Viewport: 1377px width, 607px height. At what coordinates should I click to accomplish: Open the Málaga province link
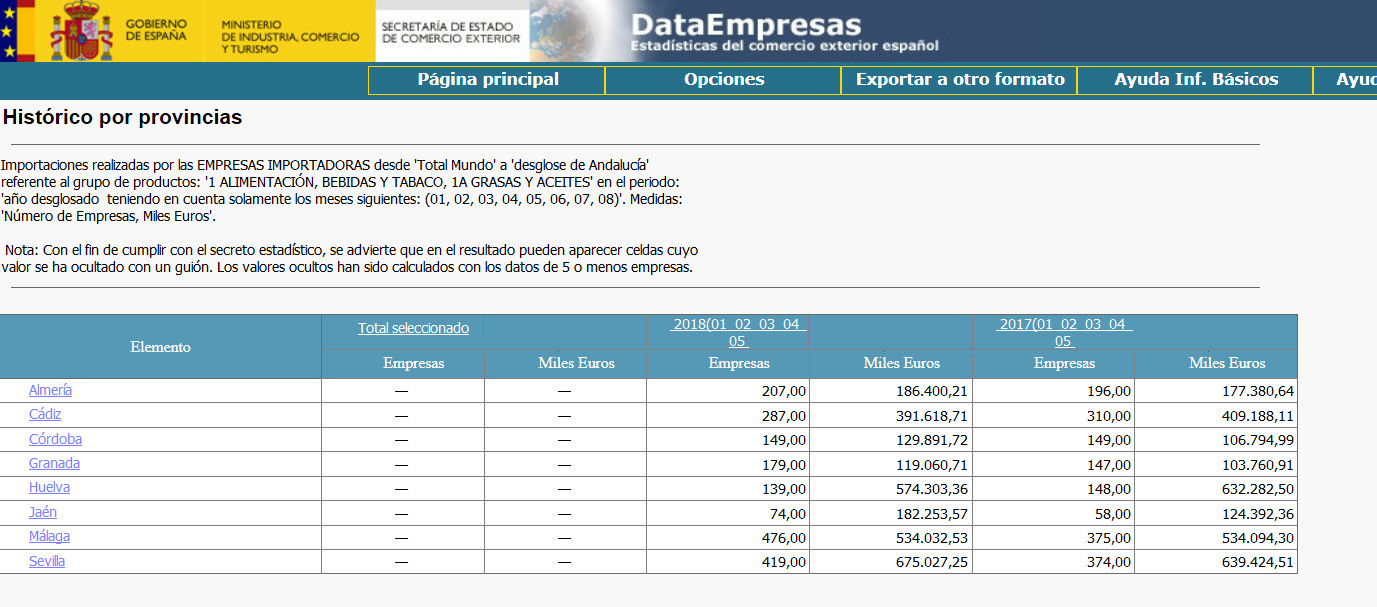(49, 536)
